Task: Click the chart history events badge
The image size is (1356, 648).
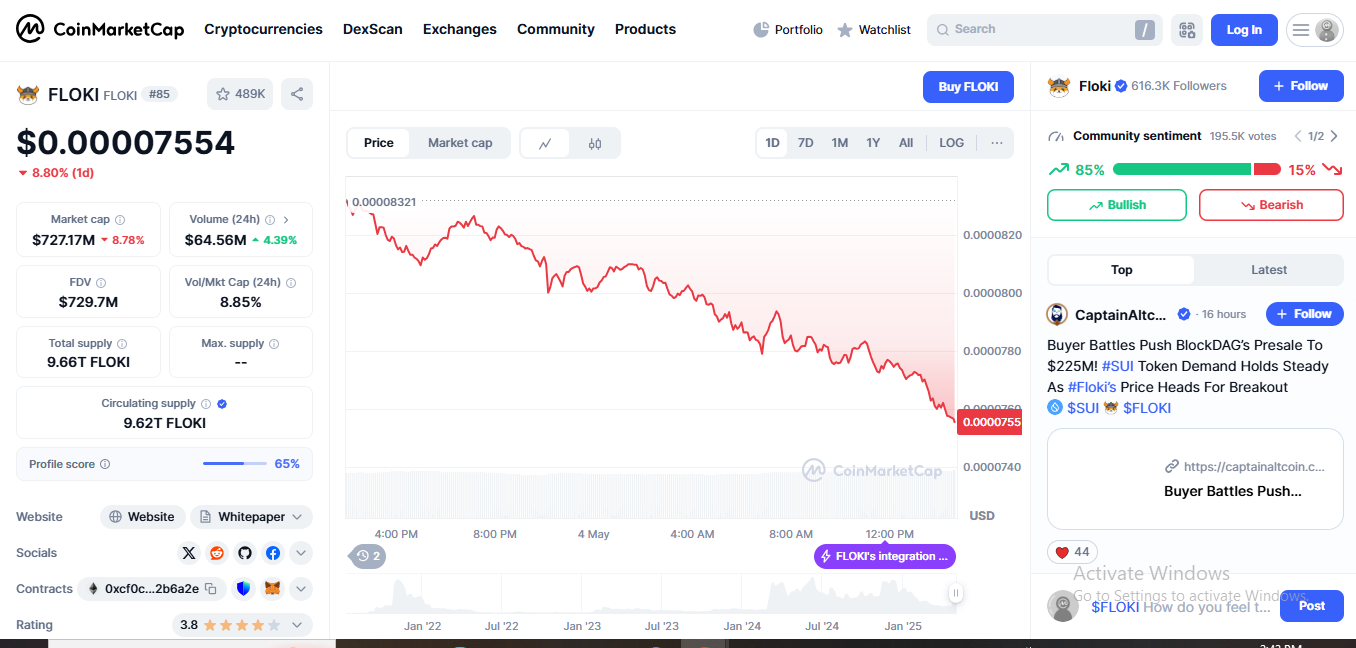Action: (x=367, y=556)
